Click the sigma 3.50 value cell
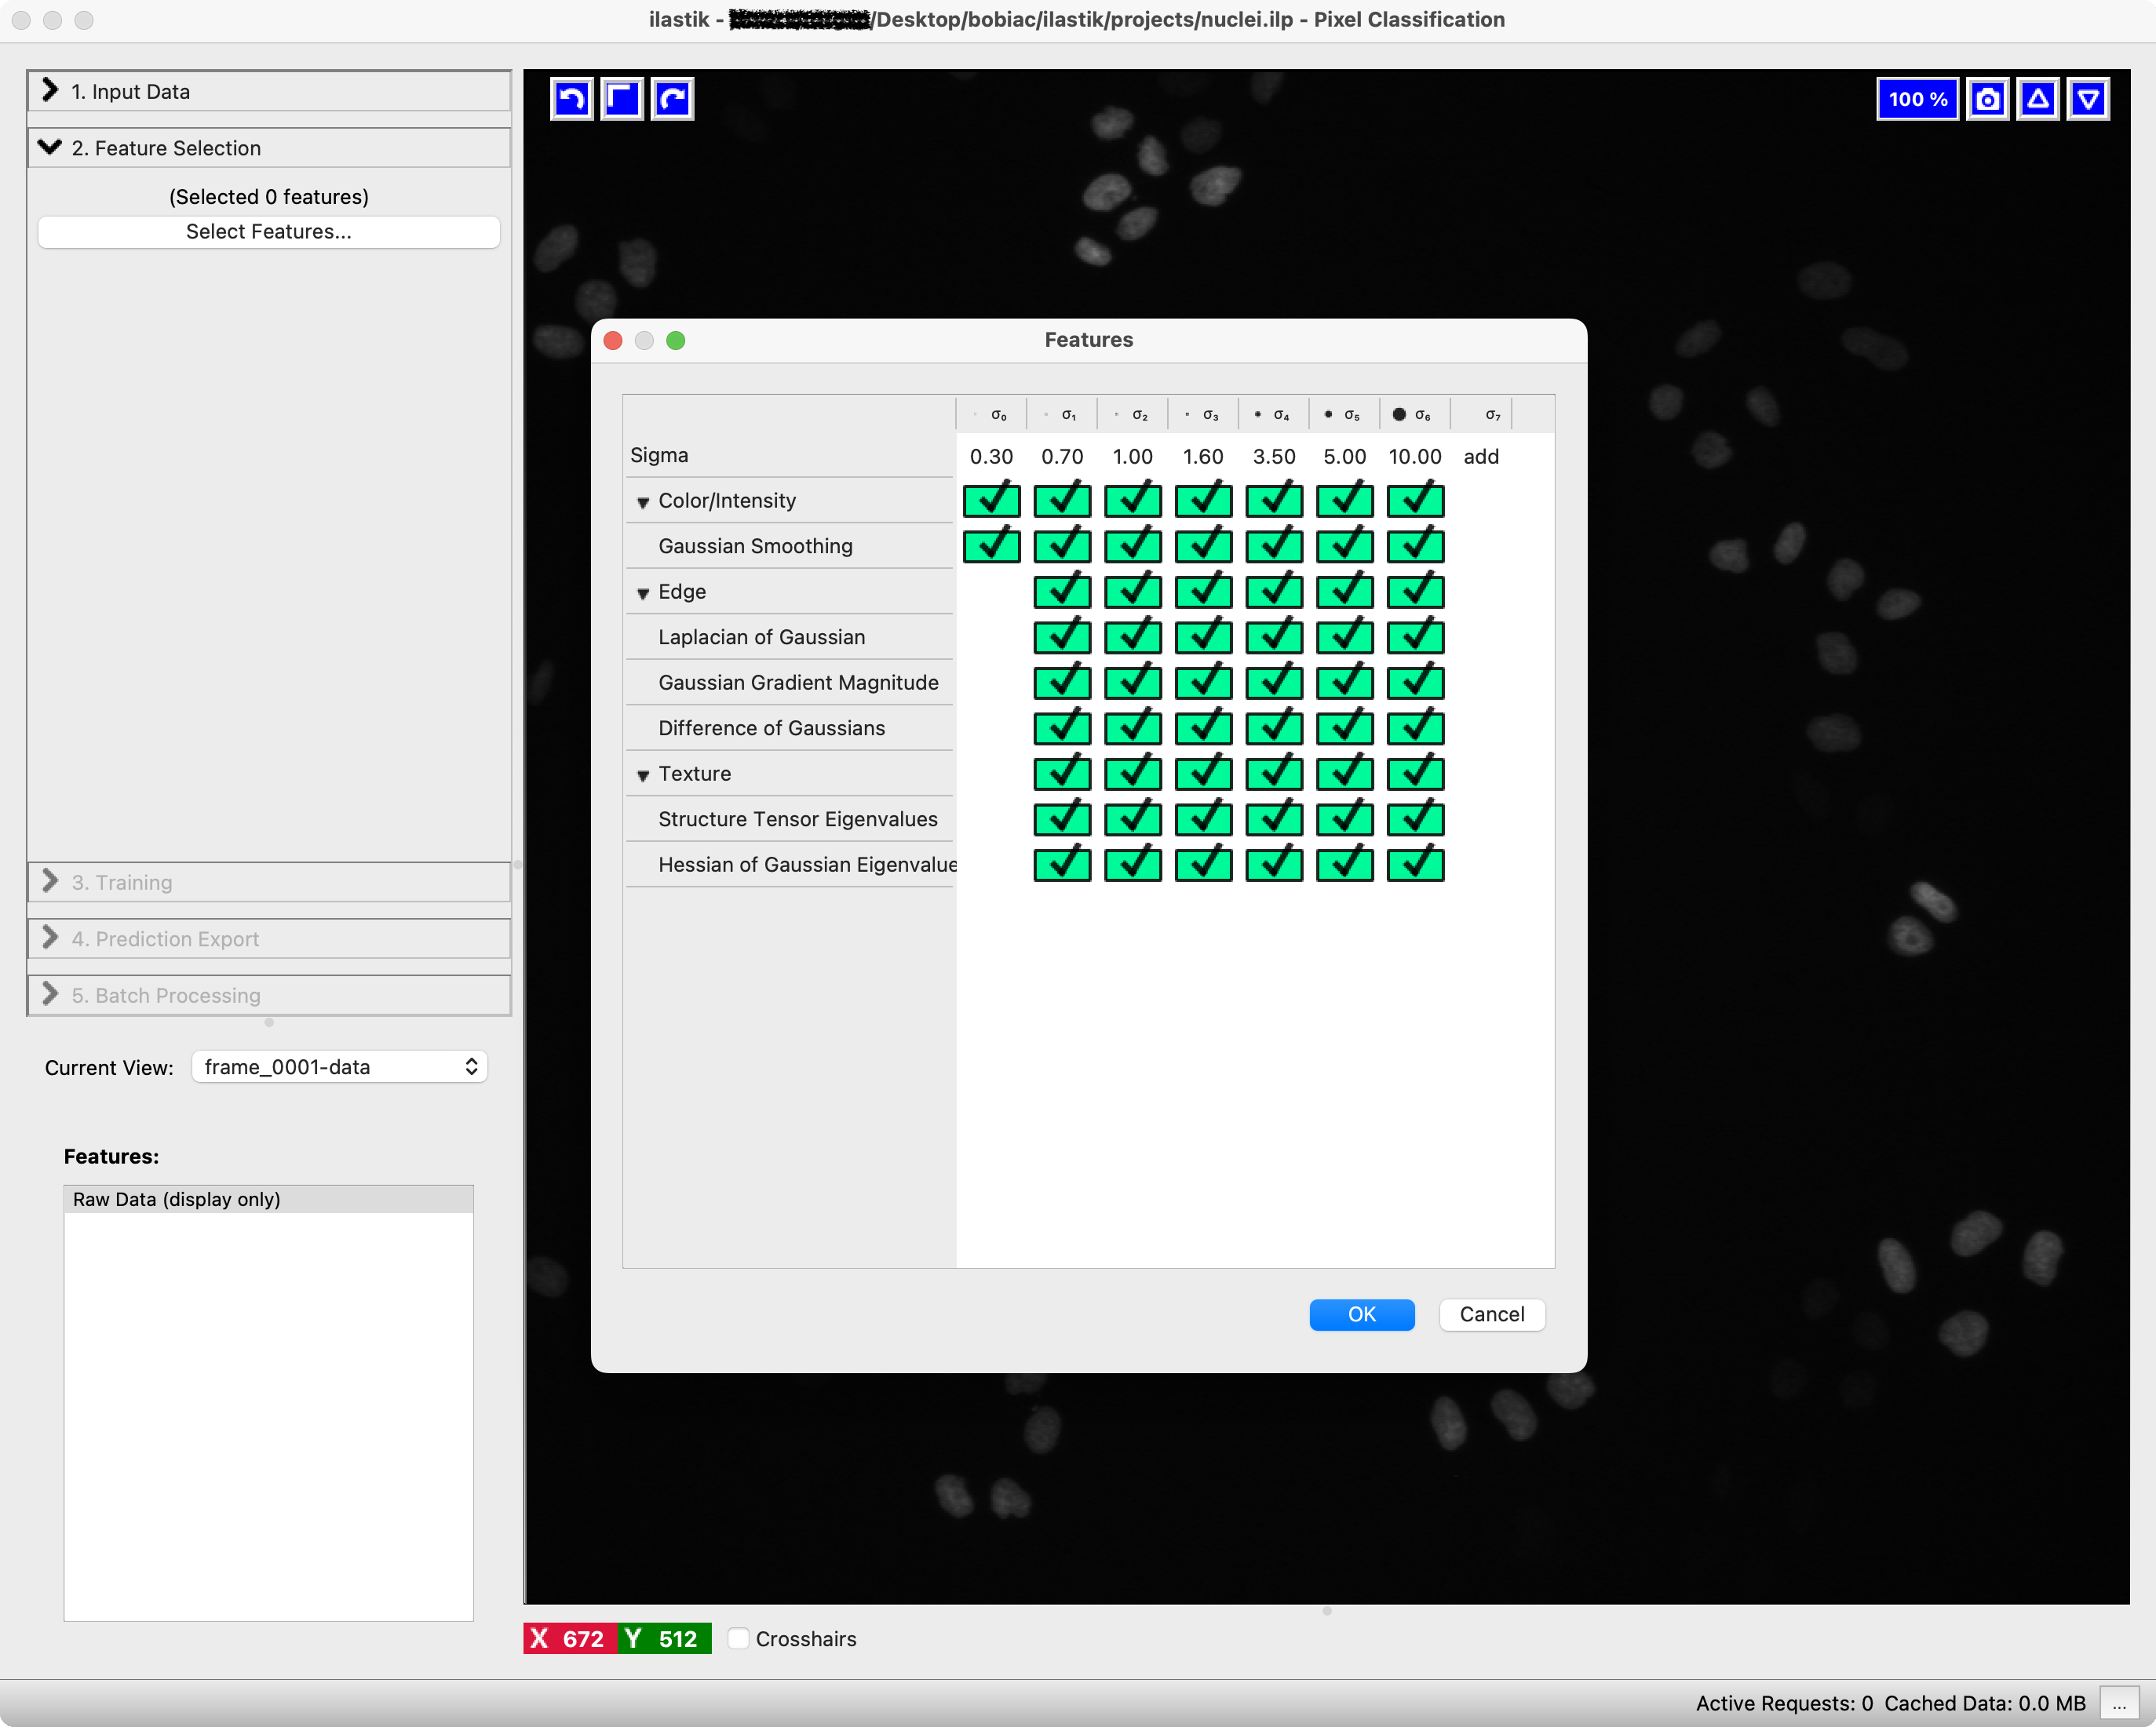 [1273, 457]
